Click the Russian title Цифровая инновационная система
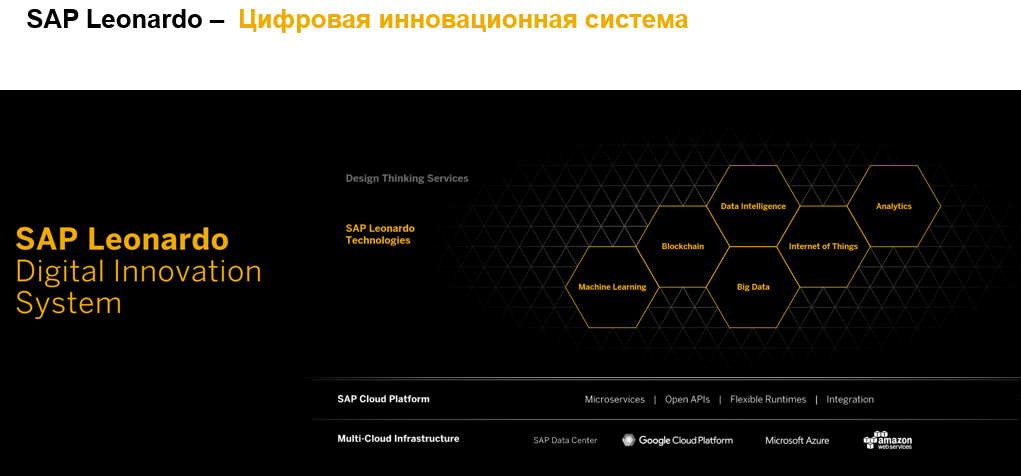The image size is (1021, 476). tap(463, 20)
